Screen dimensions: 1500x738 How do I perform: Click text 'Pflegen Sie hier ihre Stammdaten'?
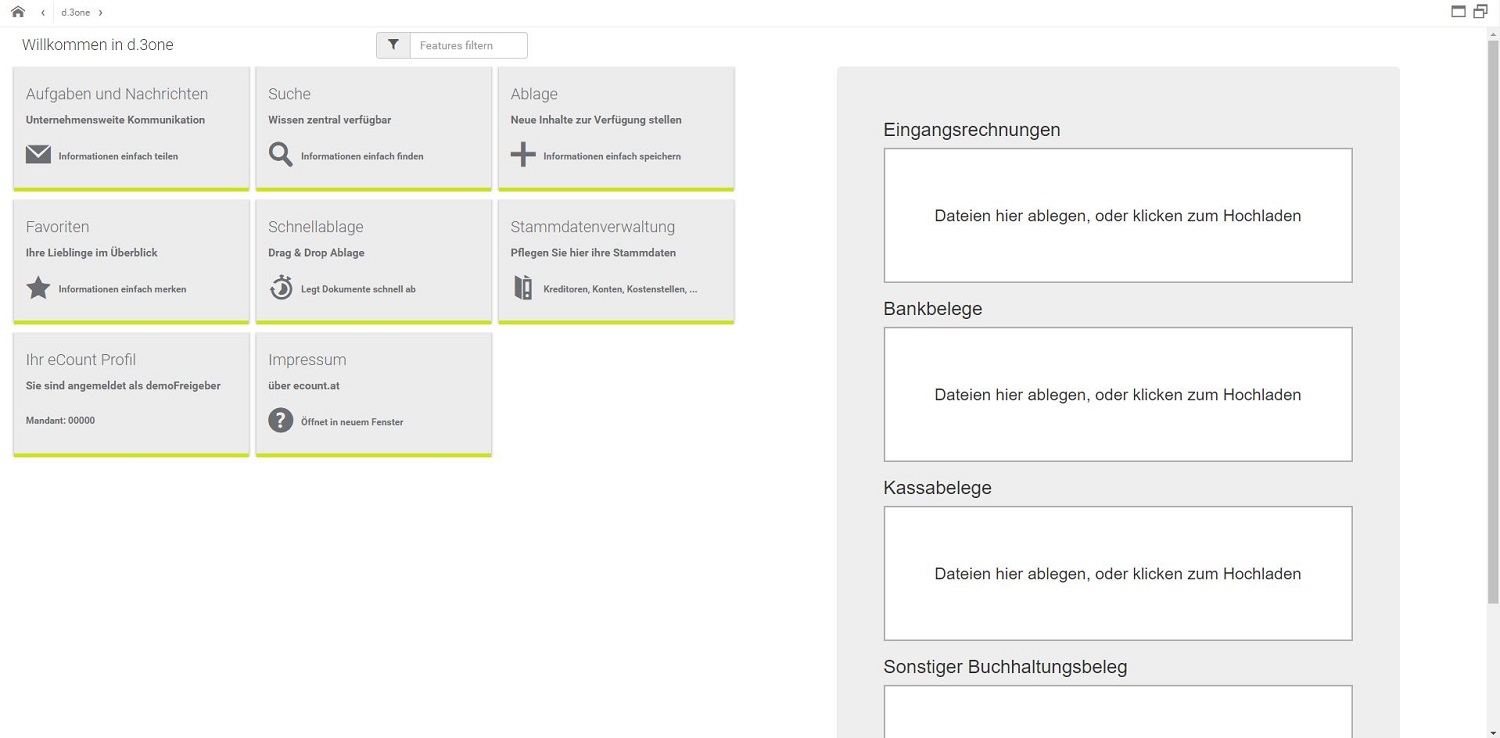(593, 253)
